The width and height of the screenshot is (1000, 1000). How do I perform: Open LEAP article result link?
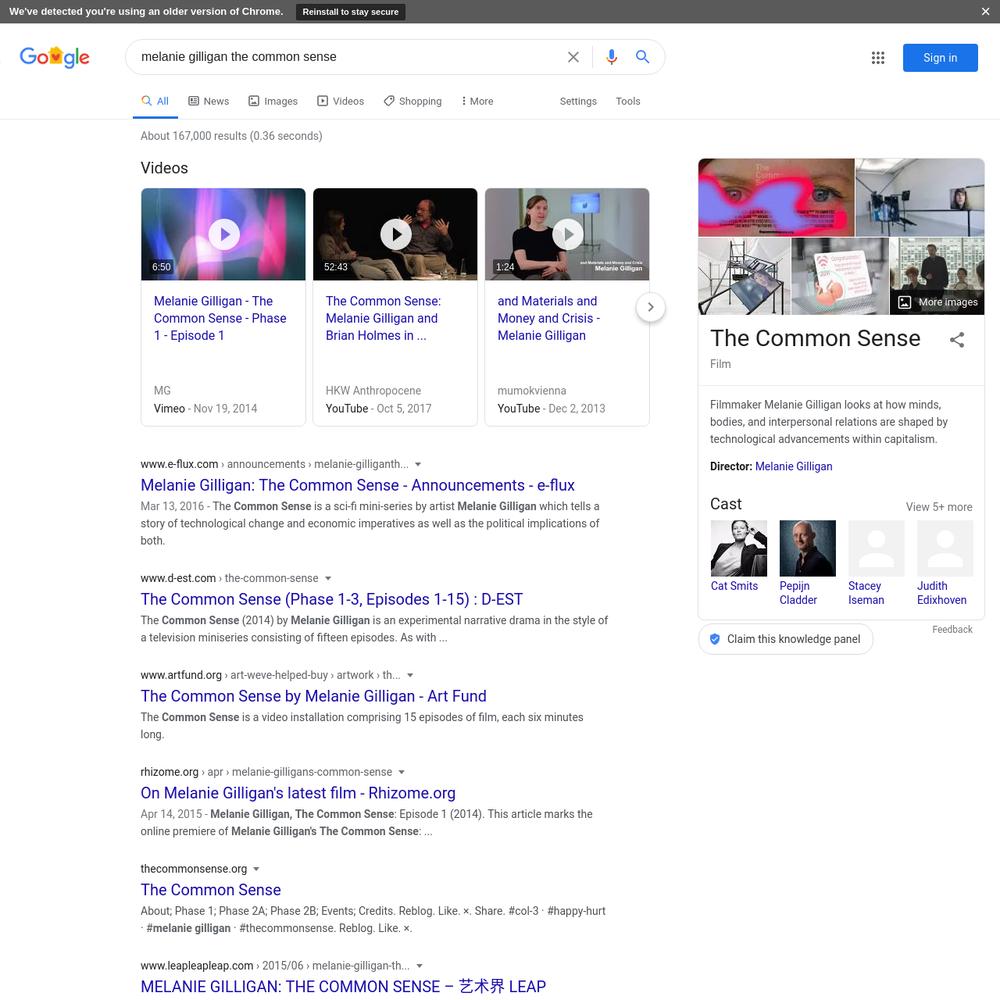(x=343, y=987)
